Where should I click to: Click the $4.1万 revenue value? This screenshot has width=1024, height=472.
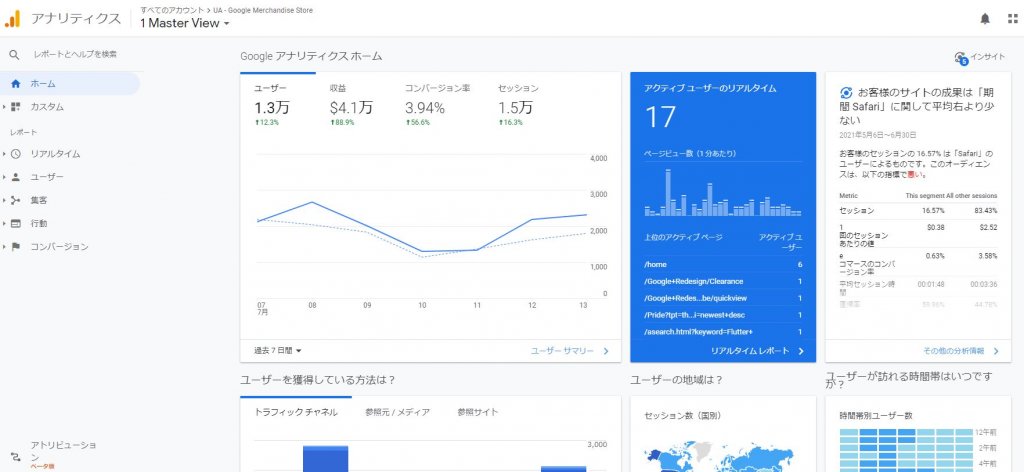pyautogui.click(x=351, y=108)
